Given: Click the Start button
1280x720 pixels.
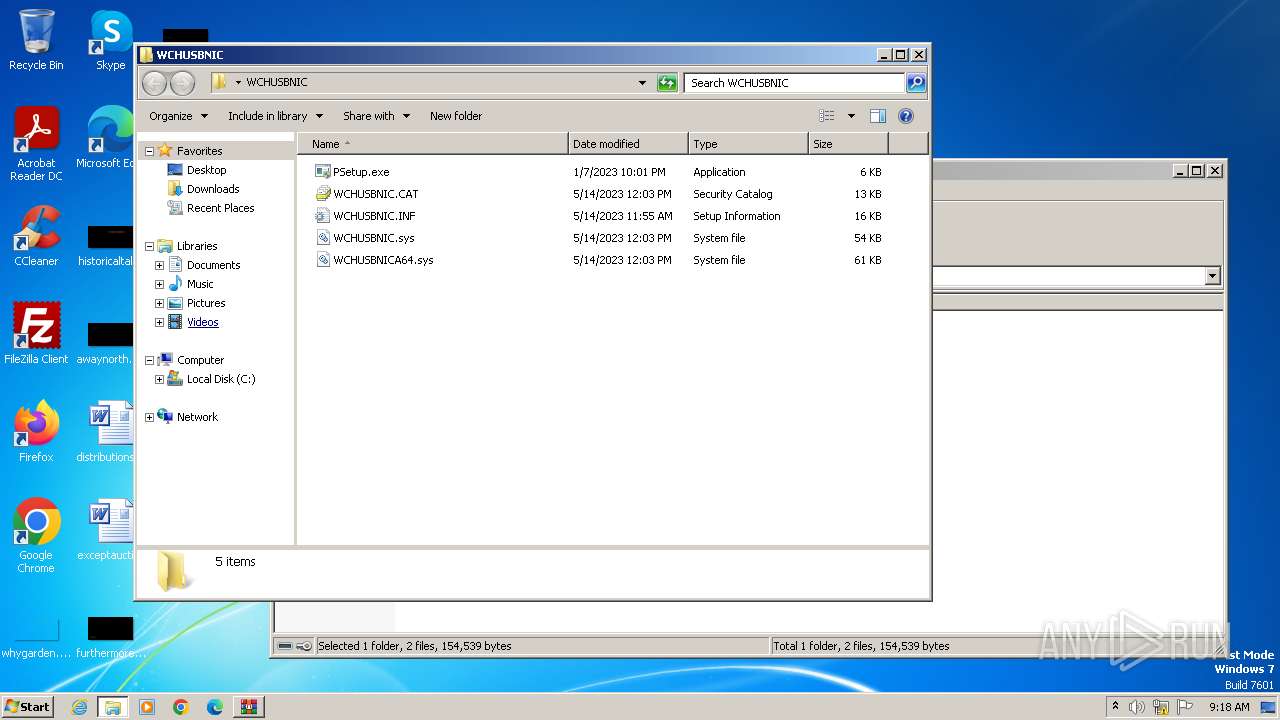Looking at the screenshot, I should (28, 707).
